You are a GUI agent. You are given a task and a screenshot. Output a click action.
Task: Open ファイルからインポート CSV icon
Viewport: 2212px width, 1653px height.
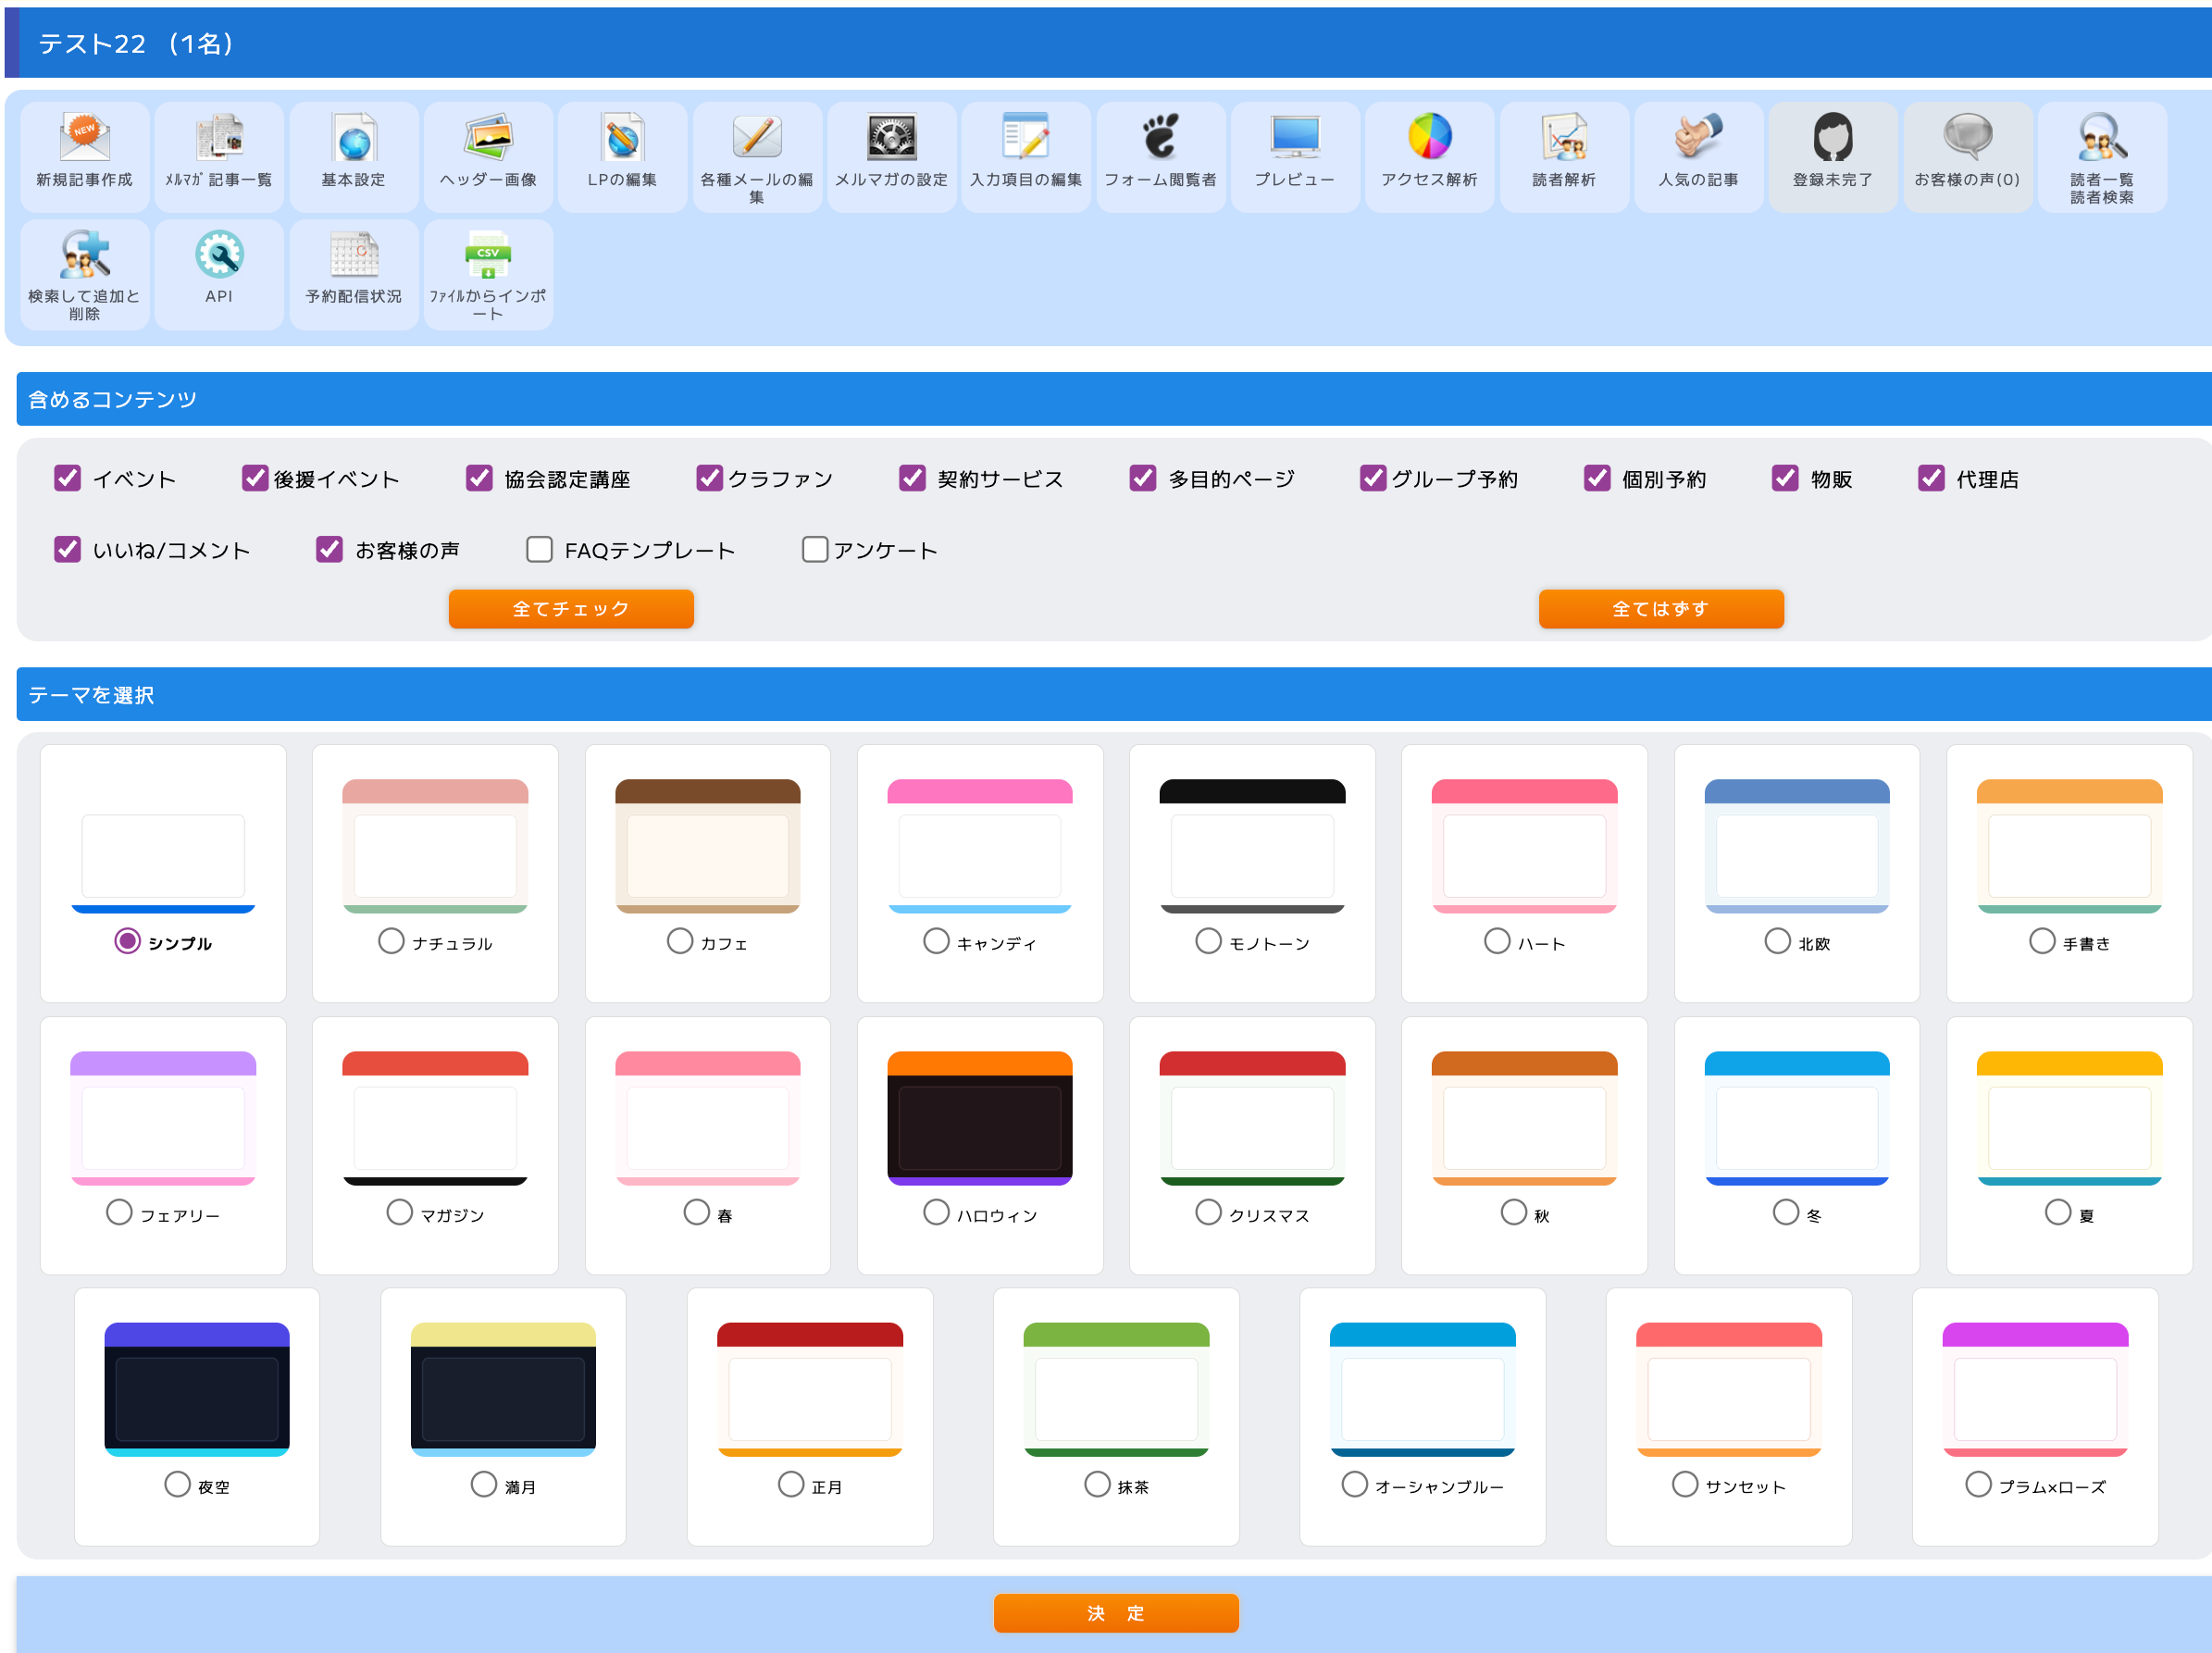488,255
